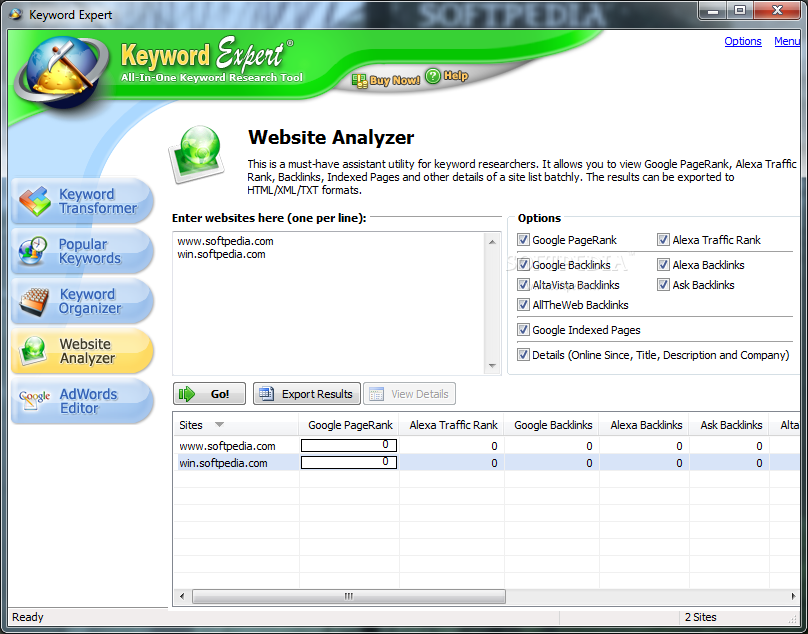The image size is (808, 634).
Task: Select the win.softpedia.com results row
Action: pyautogui.click(x=486, y=463)
